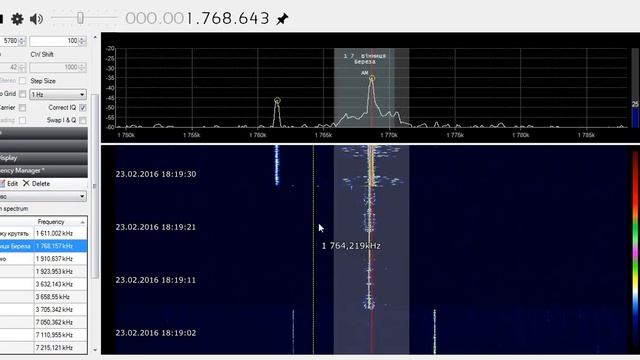The width and height of the screenshot is (640, 360).
Task: Select bookmark 3 658,55 kHz
Action: (x=44, y=297)
